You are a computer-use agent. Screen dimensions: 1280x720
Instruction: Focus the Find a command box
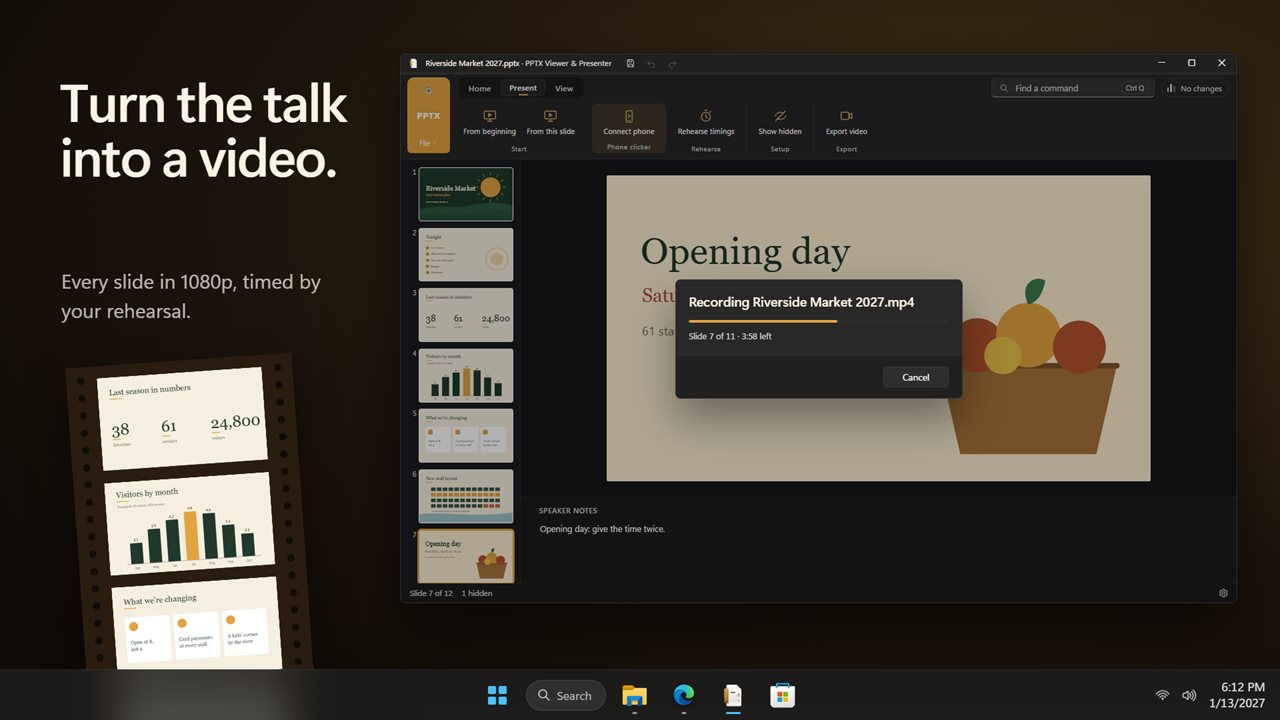click(1072, 88)
